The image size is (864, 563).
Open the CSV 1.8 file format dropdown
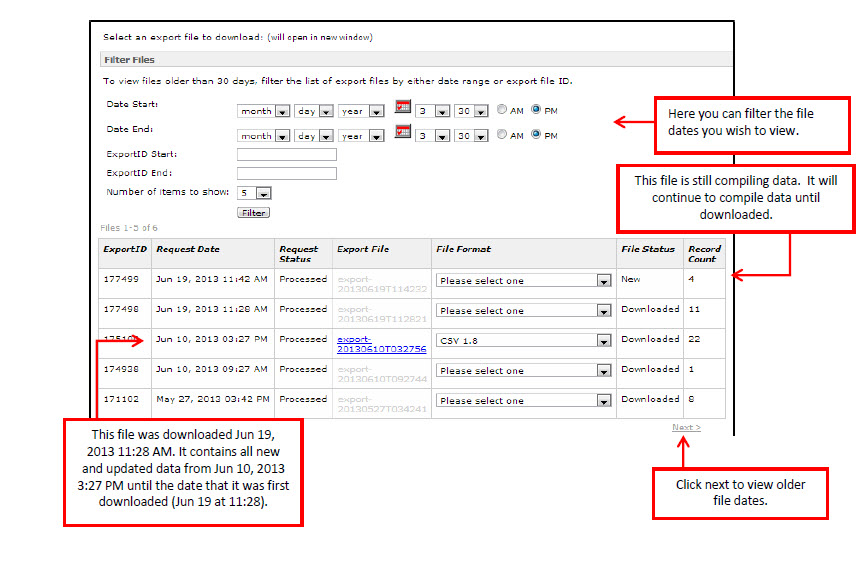(523, 340)
